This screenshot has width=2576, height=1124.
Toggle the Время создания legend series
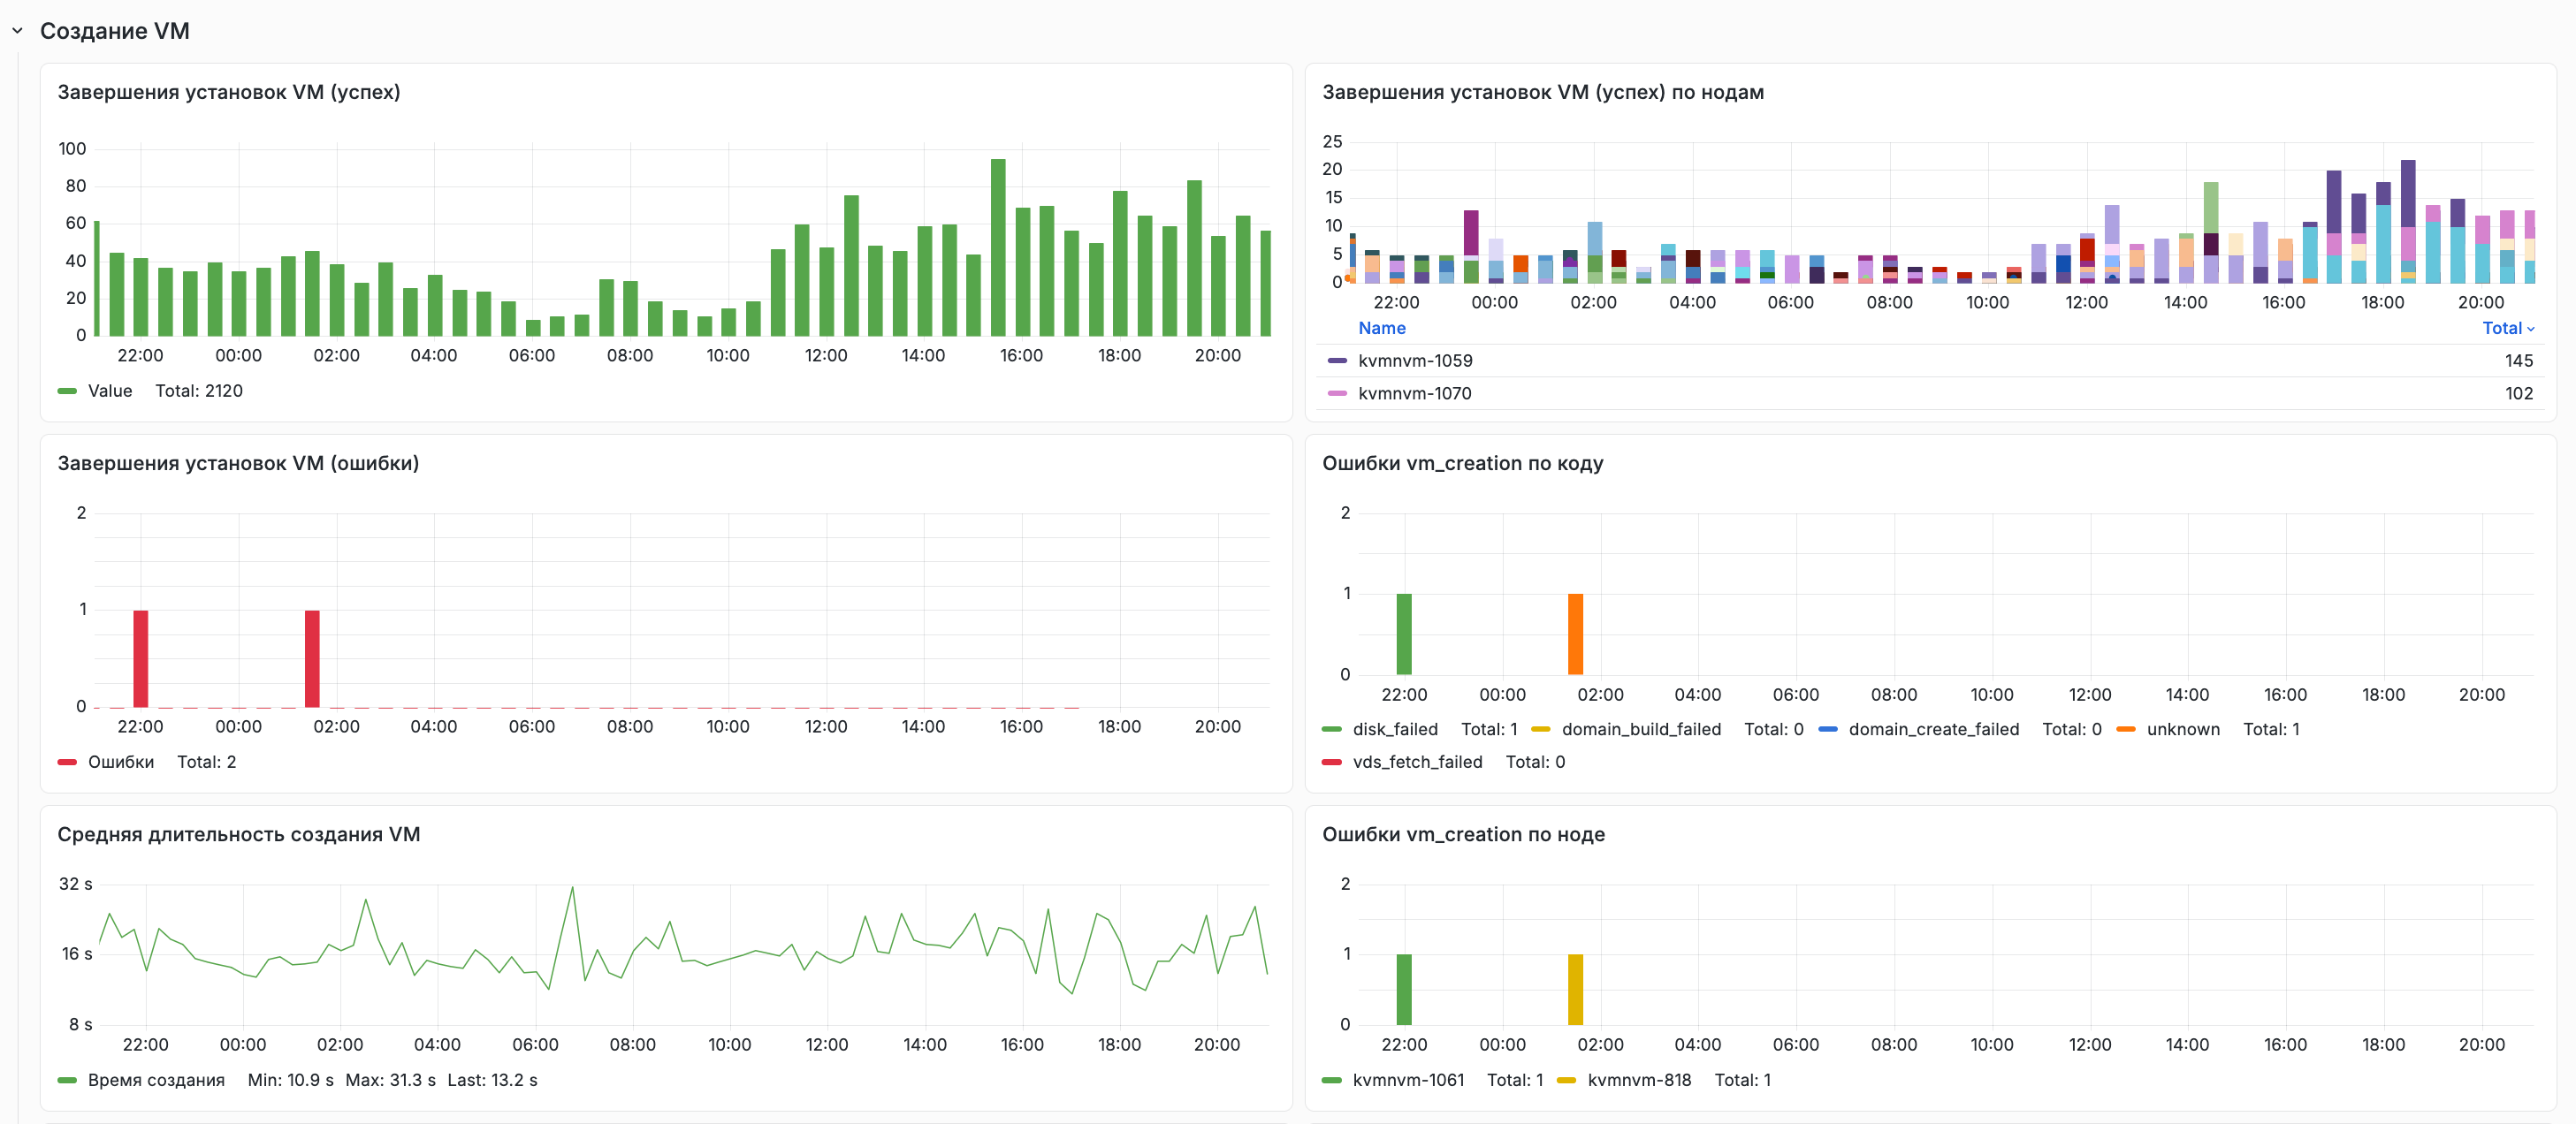click(156, 1080)
